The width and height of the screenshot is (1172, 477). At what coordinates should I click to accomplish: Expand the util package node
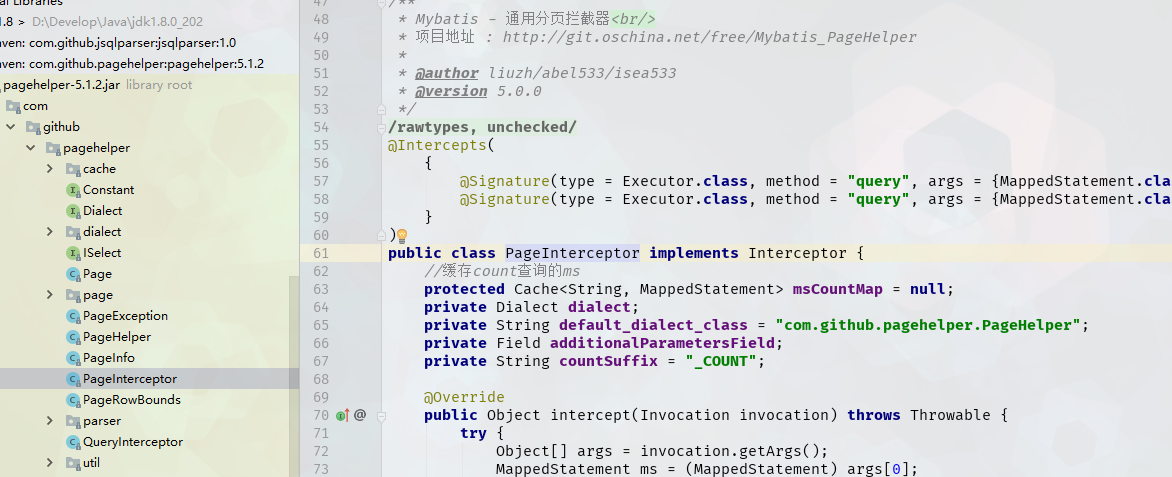[50, 462]
